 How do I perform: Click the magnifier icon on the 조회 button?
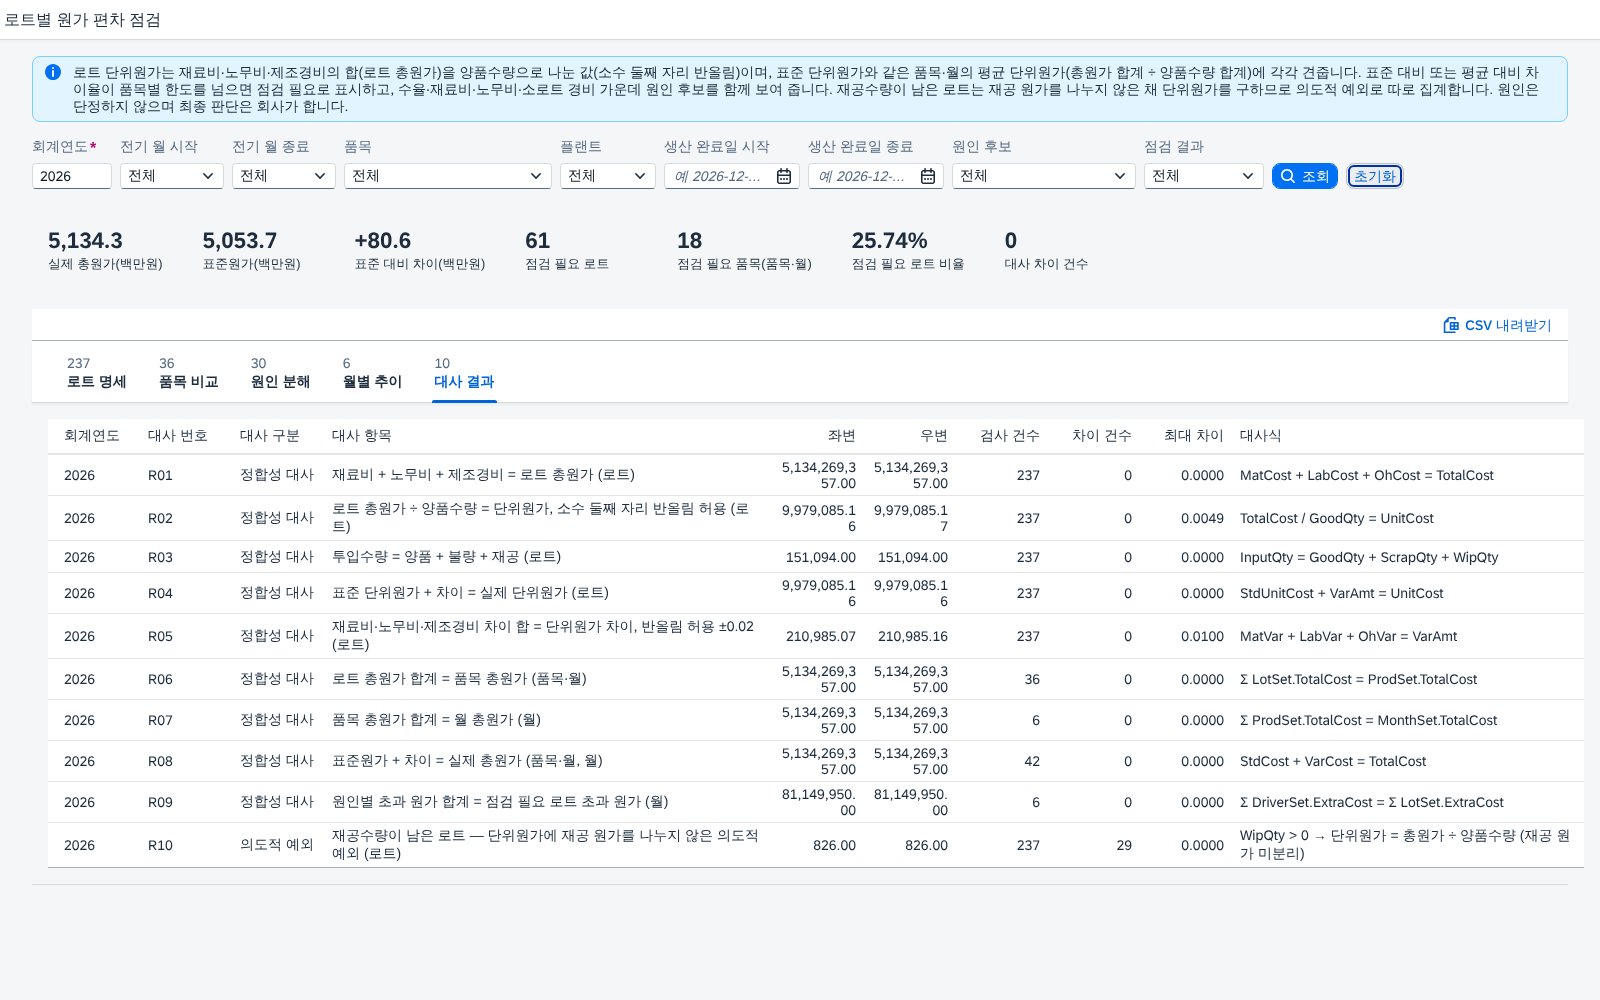(x=1288, y=176)
